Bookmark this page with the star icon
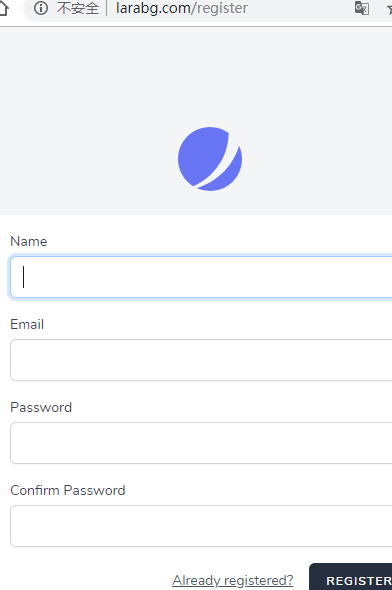 point(389,8)
